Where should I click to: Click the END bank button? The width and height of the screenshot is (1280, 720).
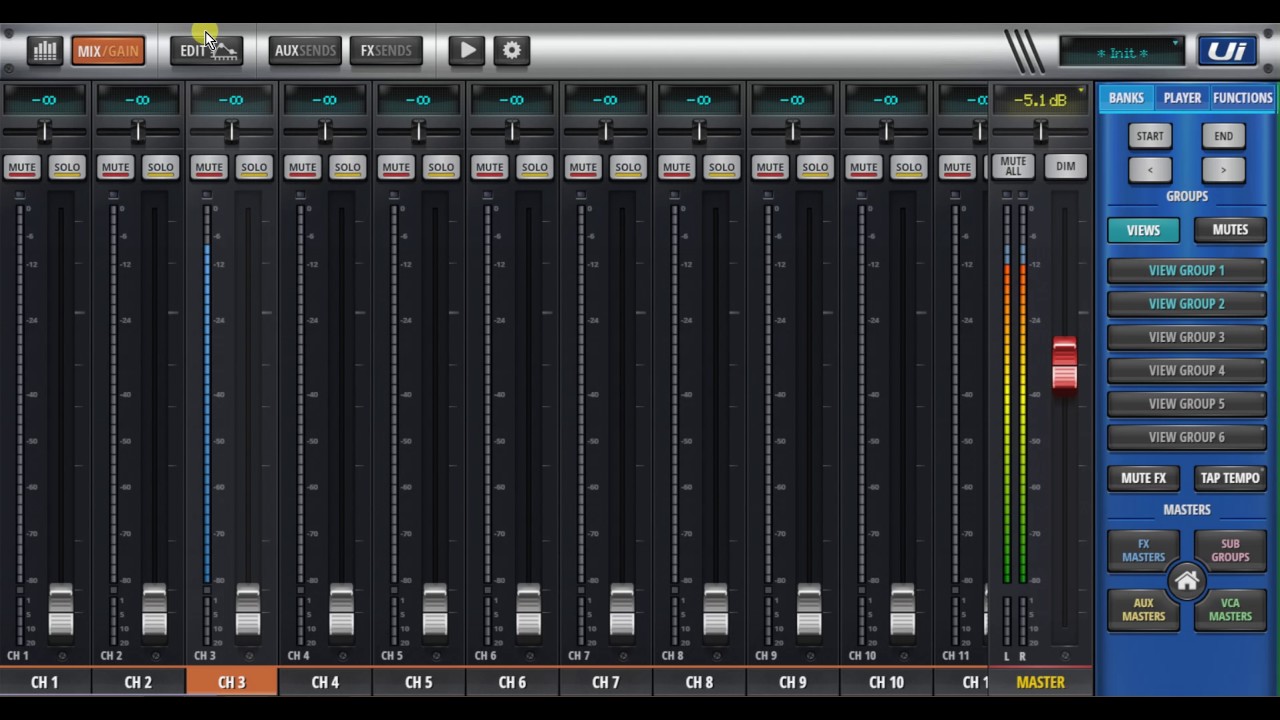[x=1223, y=136]
